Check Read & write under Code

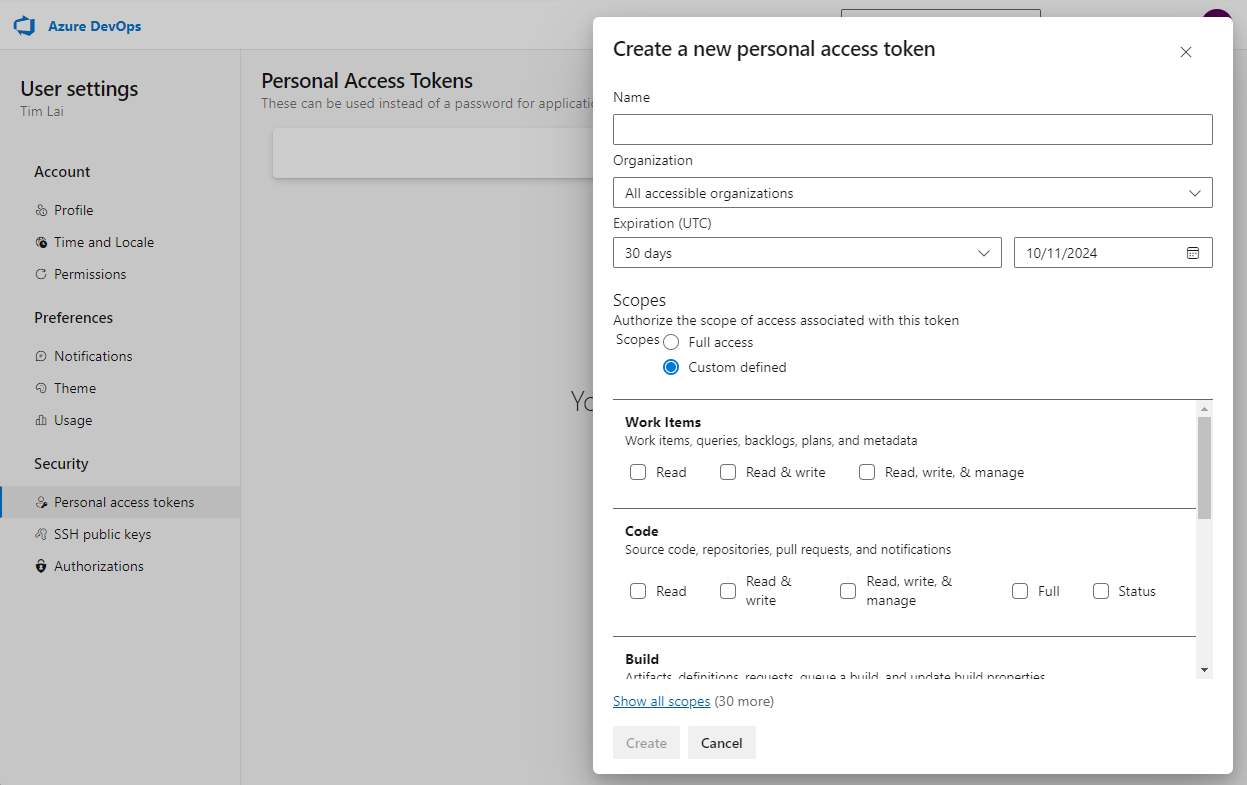coord(728,591)
